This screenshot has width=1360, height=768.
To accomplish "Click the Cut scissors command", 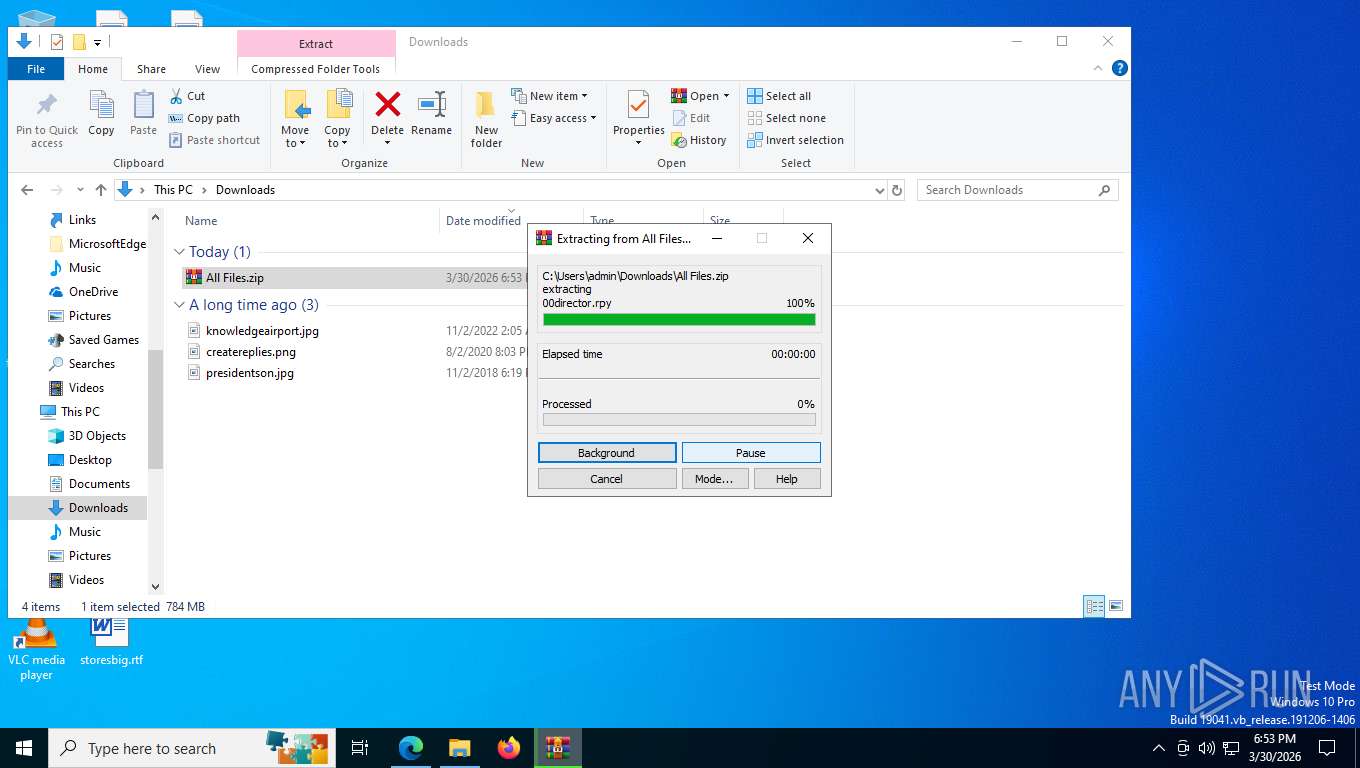I will (x=187, y=96).
